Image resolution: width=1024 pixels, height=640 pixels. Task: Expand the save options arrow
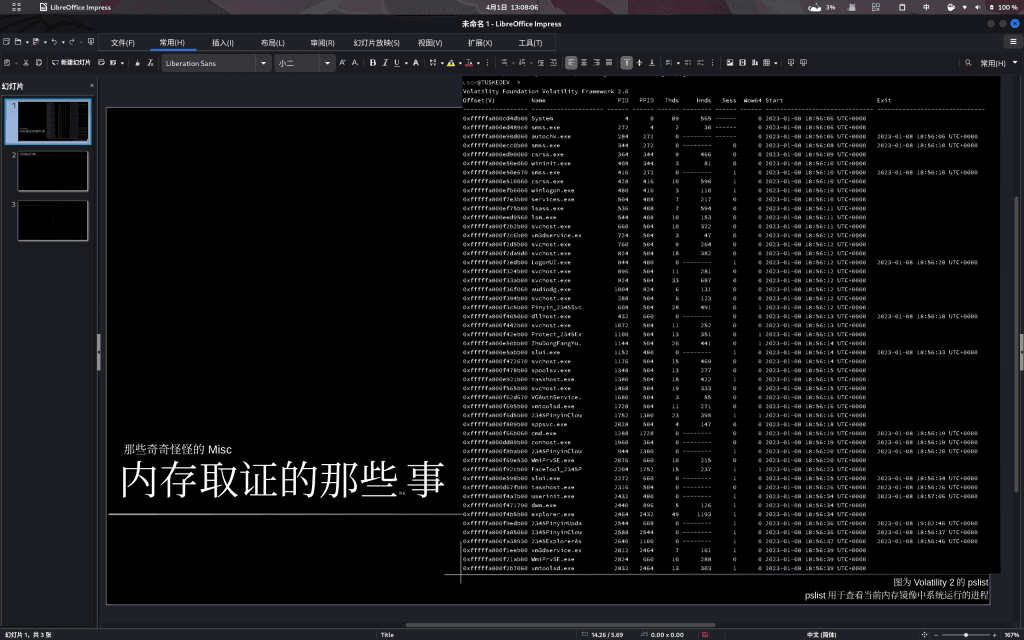[44, 42]
